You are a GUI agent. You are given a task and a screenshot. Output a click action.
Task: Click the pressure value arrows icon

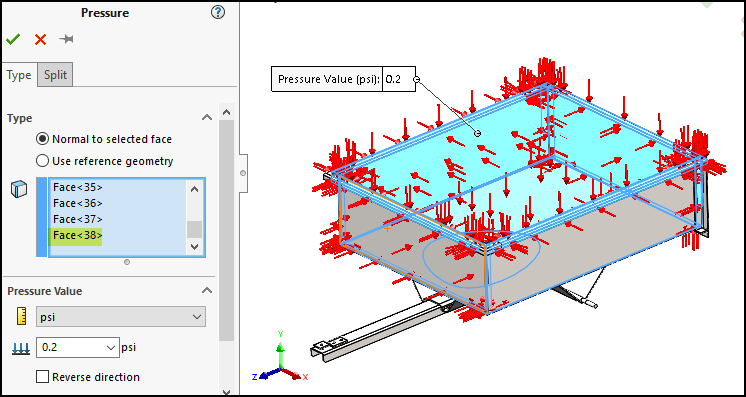click(20, 349)
